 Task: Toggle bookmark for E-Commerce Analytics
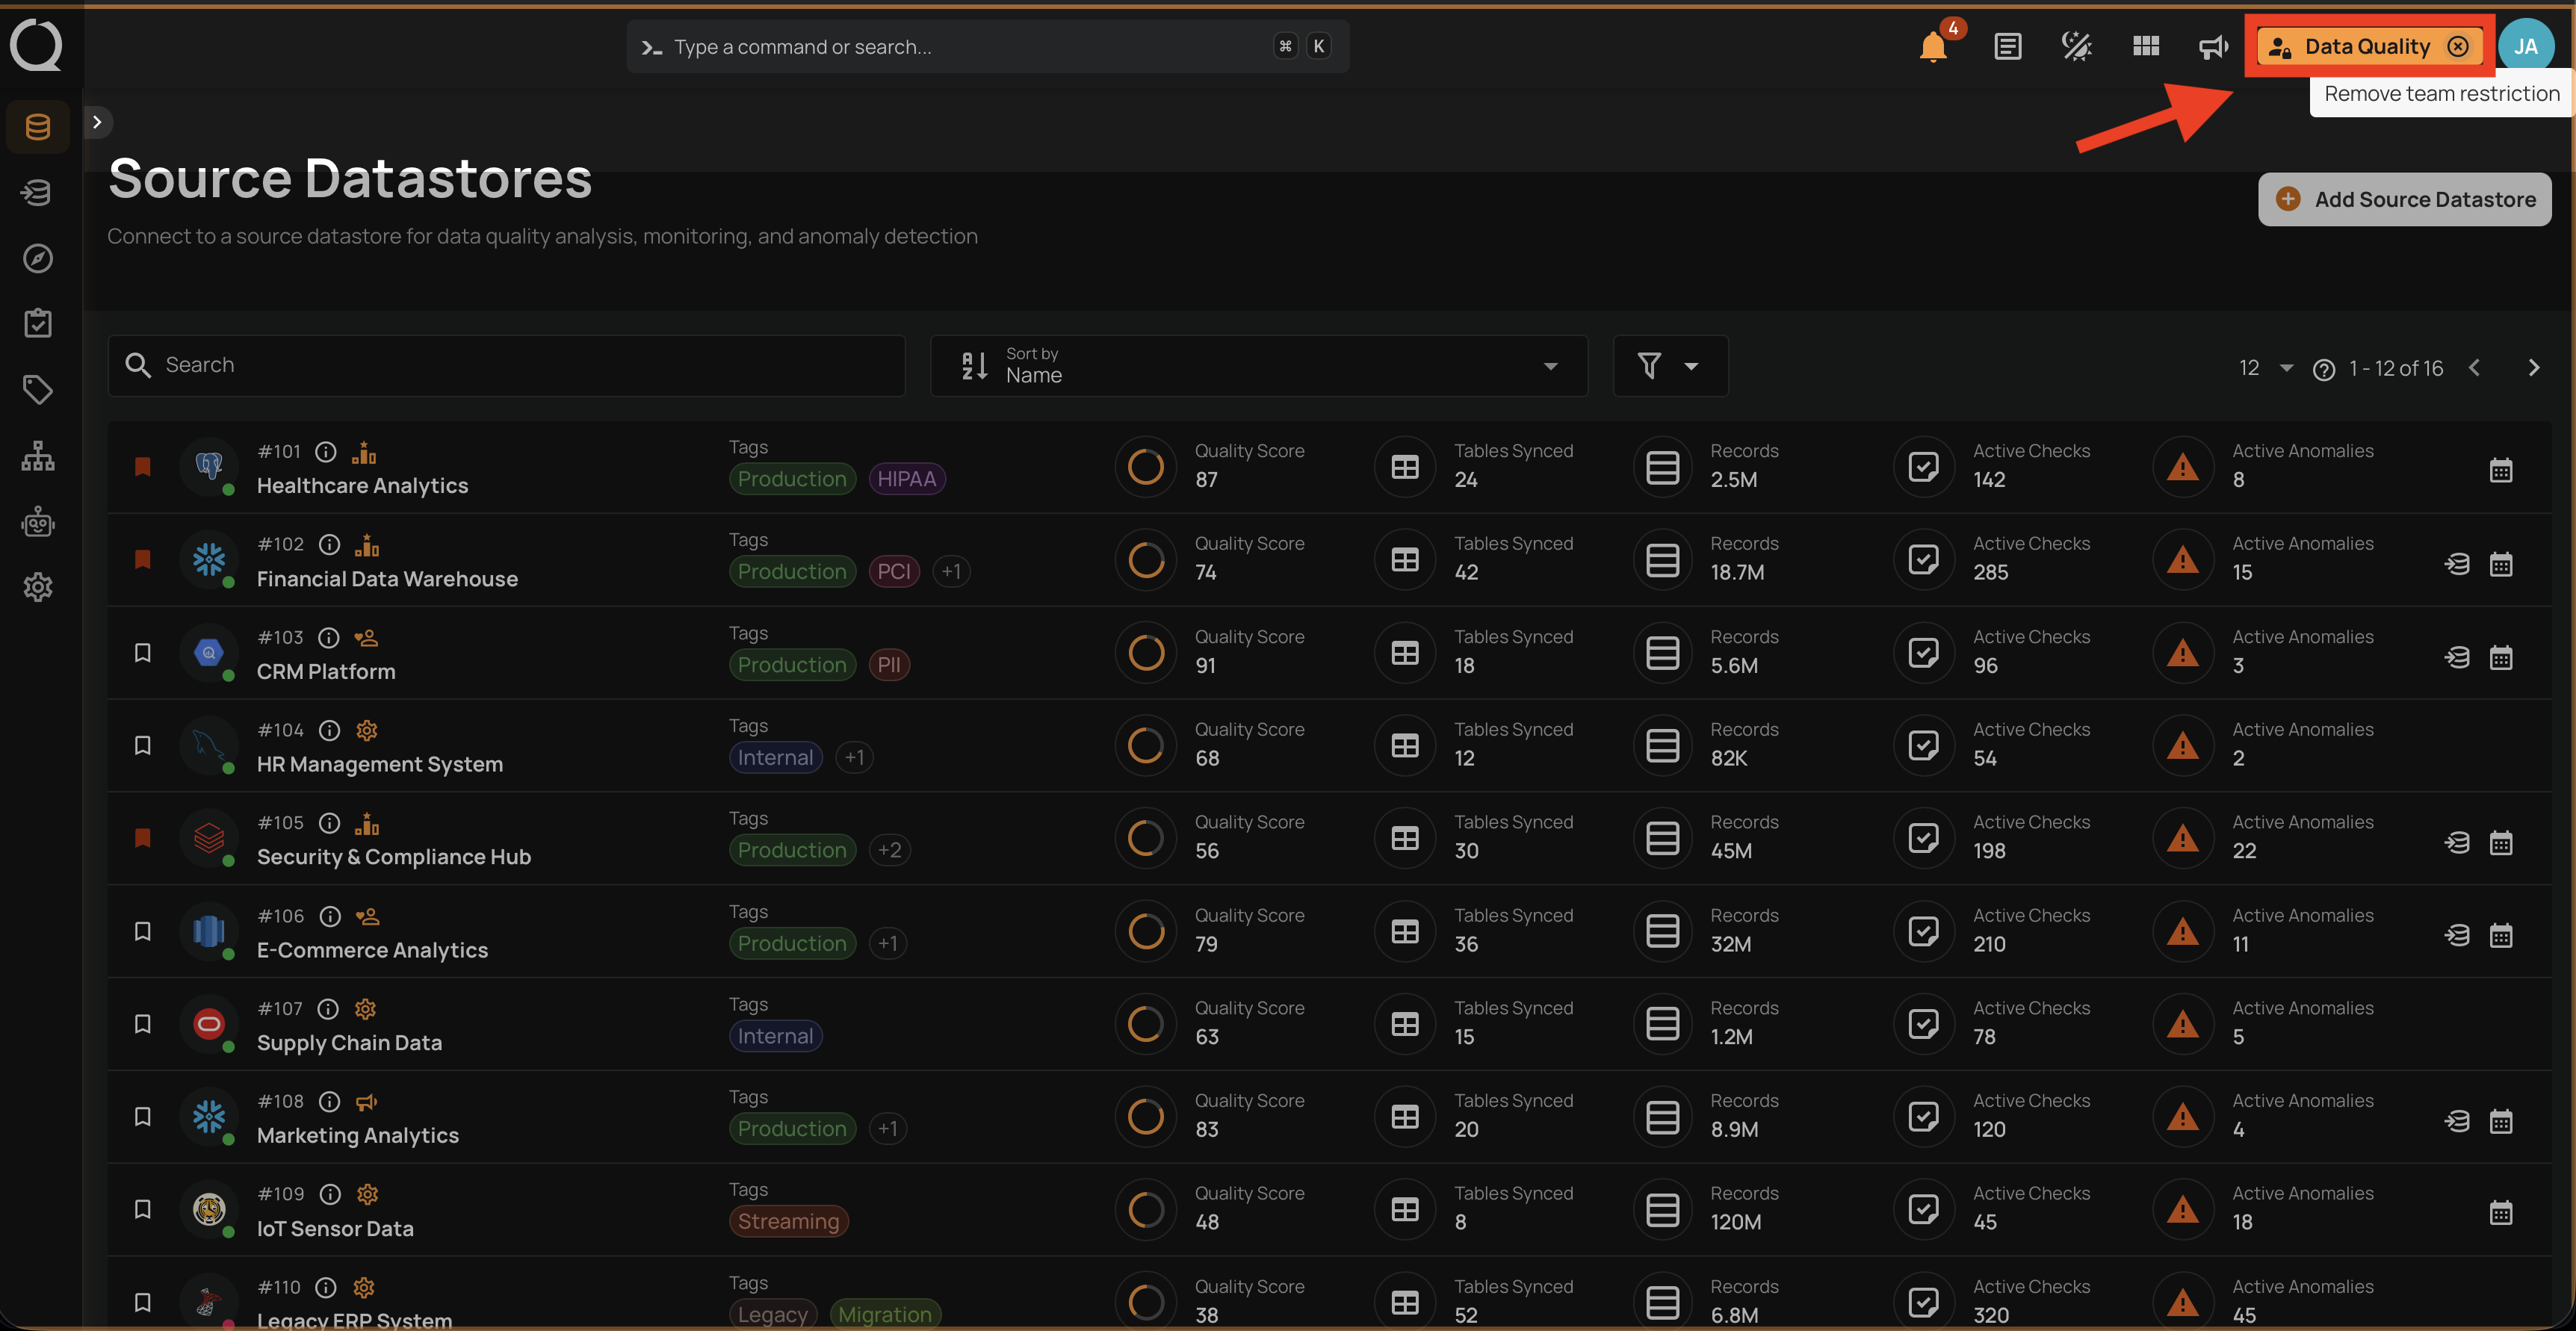tap(143, 932)
